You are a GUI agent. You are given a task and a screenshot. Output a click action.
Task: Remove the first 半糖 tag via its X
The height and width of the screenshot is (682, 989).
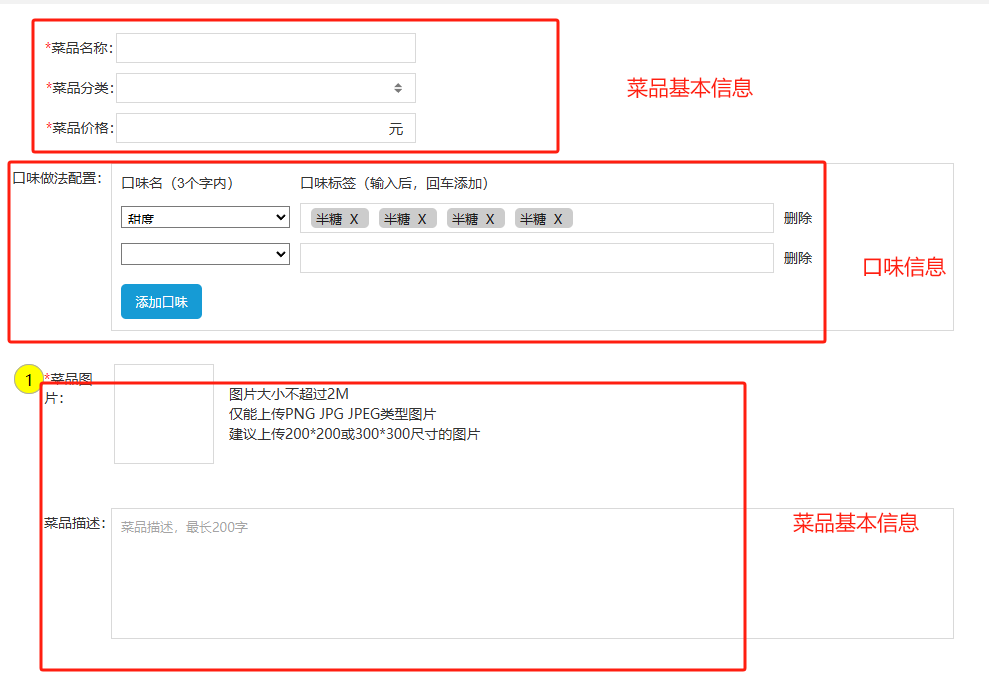354,219
